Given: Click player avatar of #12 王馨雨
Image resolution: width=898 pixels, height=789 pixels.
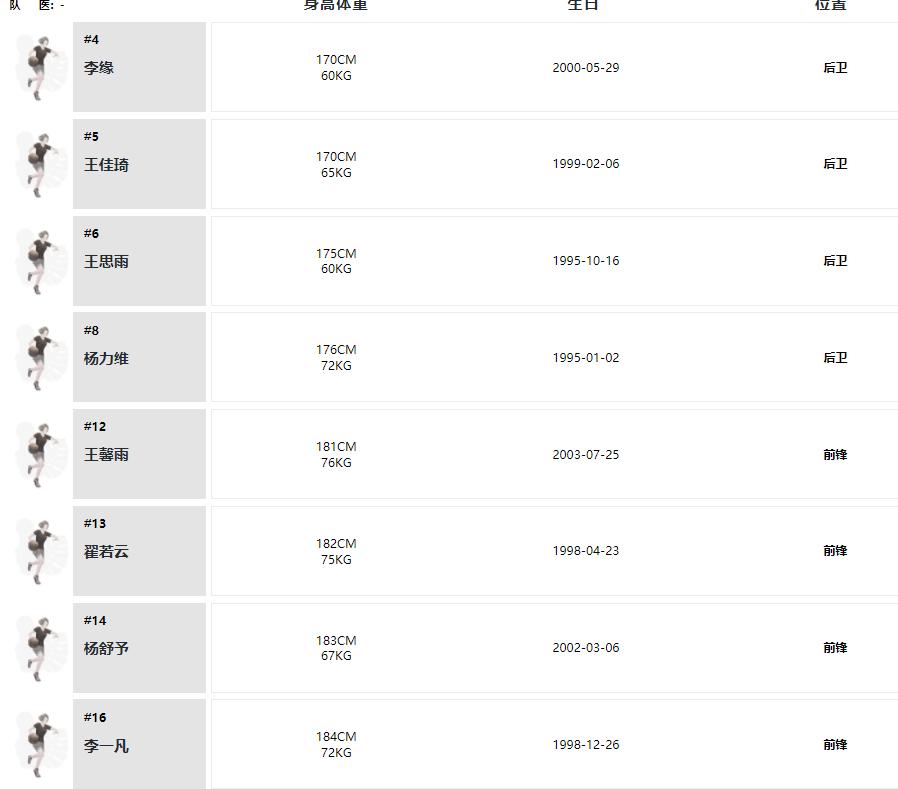Looking at the screenshot, I should [x=40, y=455].
